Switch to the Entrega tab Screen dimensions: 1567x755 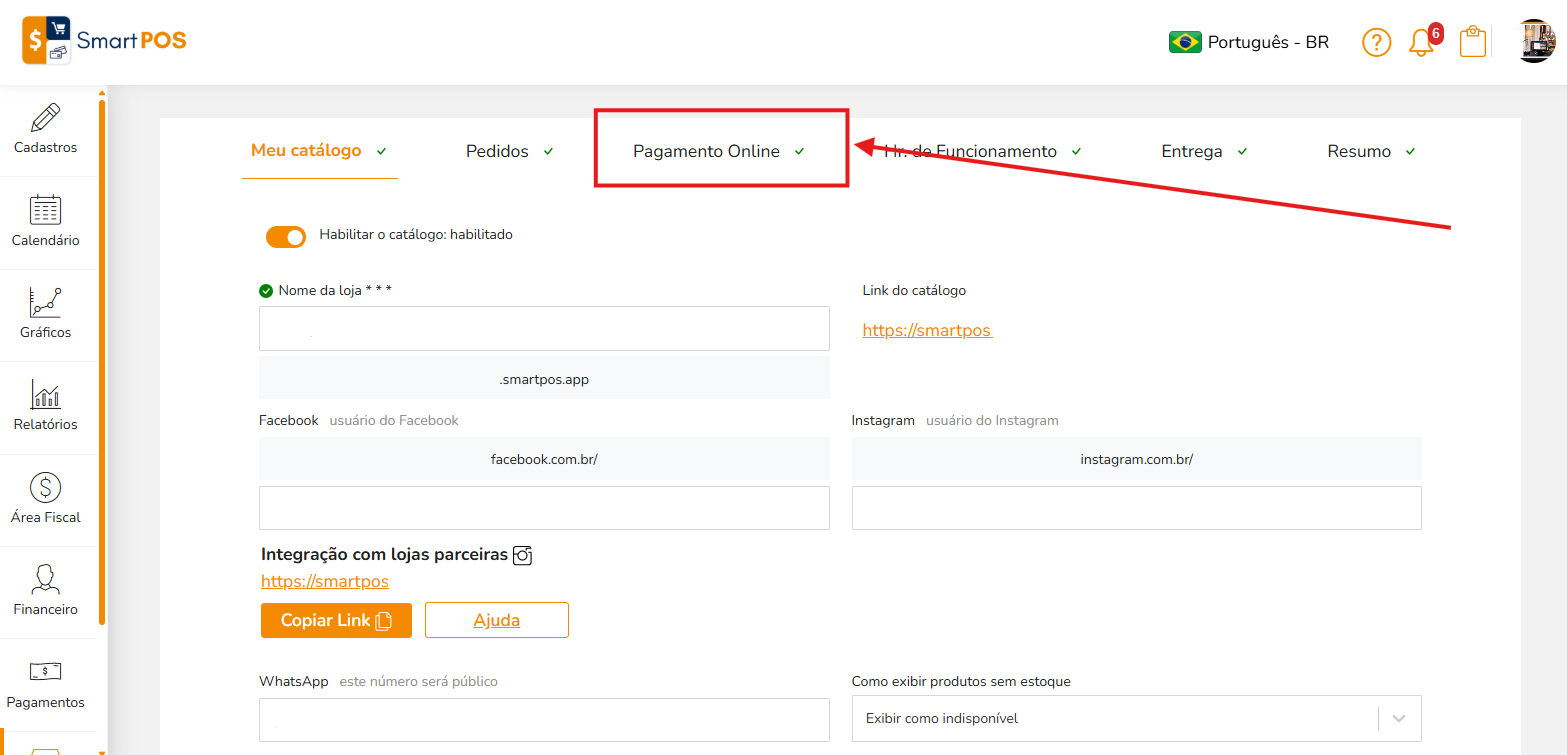coord(1192,152)
